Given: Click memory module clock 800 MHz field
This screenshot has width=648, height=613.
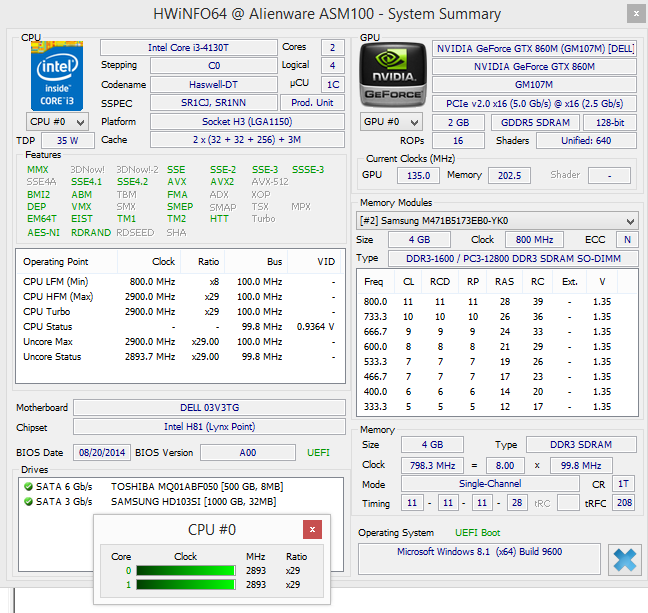Looking at the screenshot, I should point(534,239).
